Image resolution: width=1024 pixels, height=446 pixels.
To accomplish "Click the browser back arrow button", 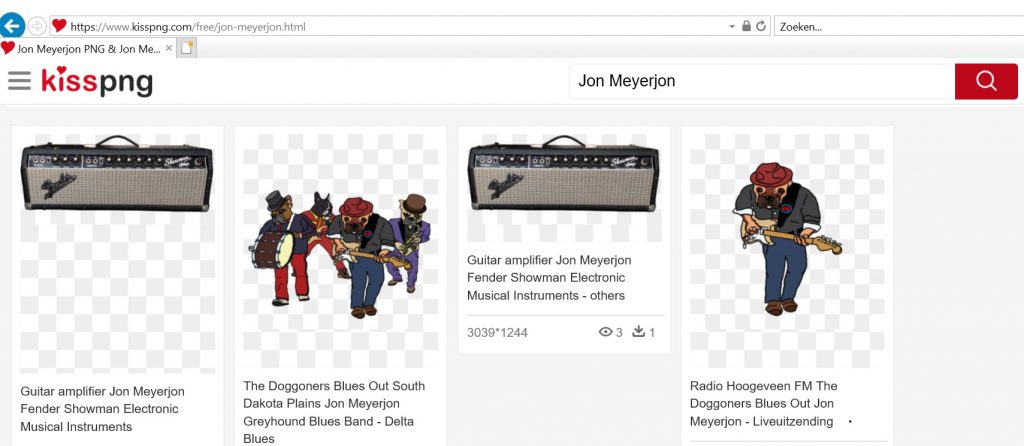I will pos(12,26).
